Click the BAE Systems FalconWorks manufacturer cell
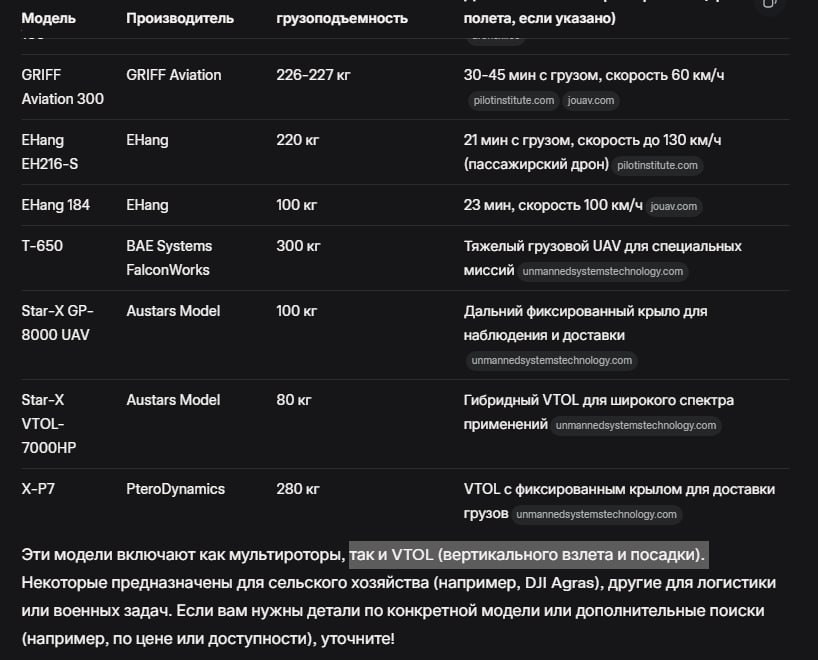 coord(169,257)
